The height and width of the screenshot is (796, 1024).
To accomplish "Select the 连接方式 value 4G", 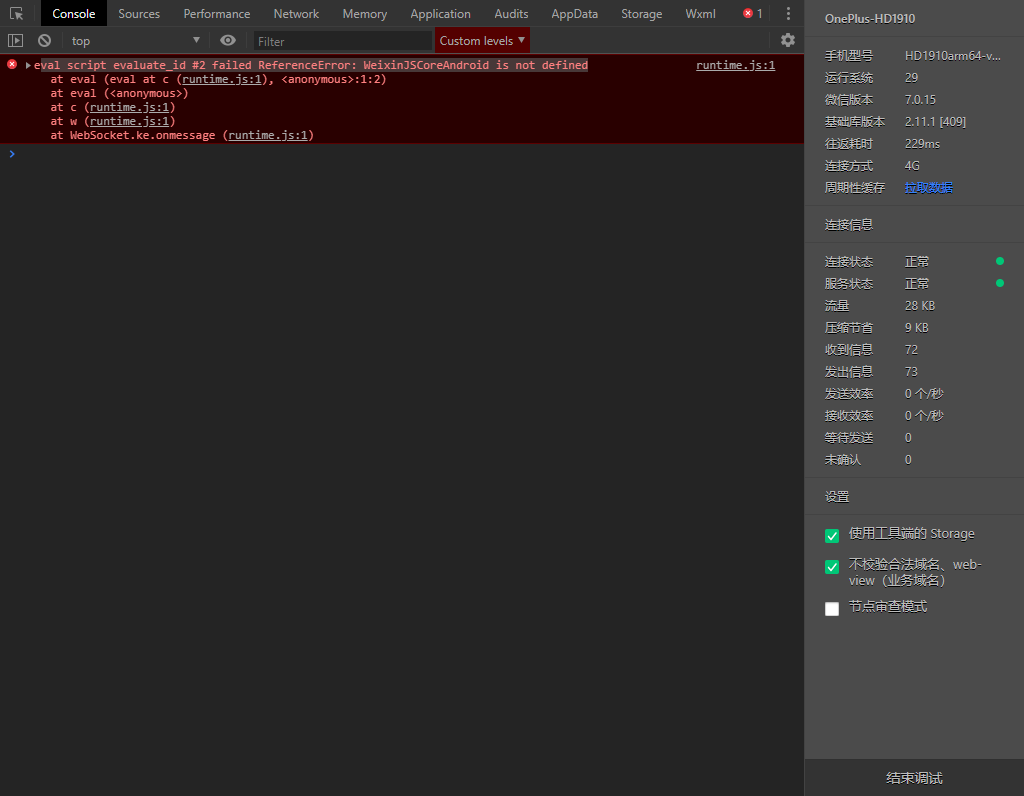I will point(912,166).
